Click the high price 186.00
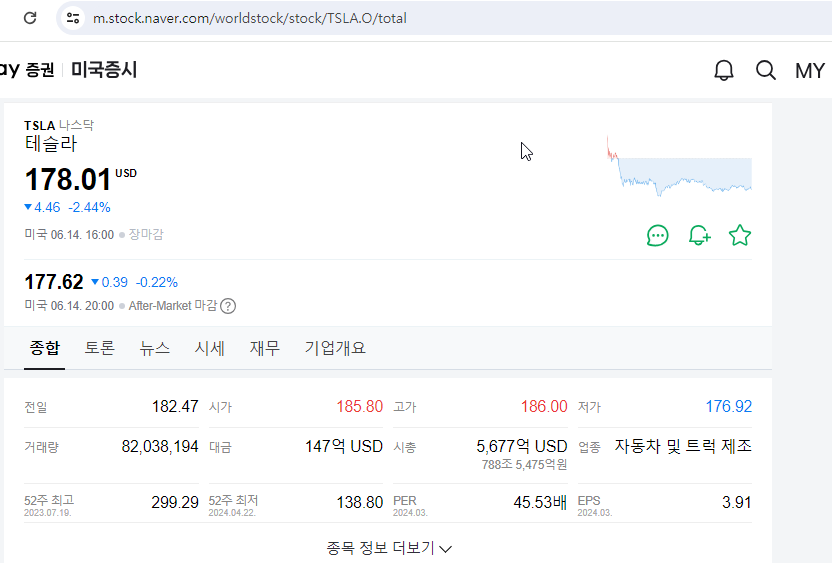The height and width of the screenshot is (563, 832). point(544,406)
